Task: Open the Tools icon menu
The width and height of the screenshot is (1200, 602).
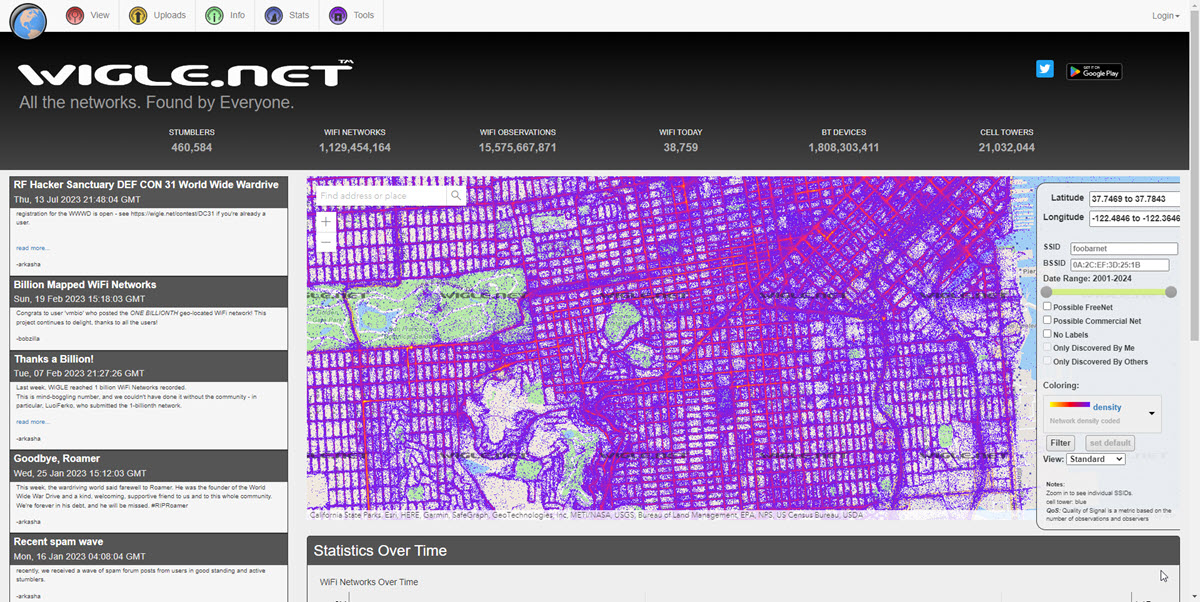Action: (338, 16)
